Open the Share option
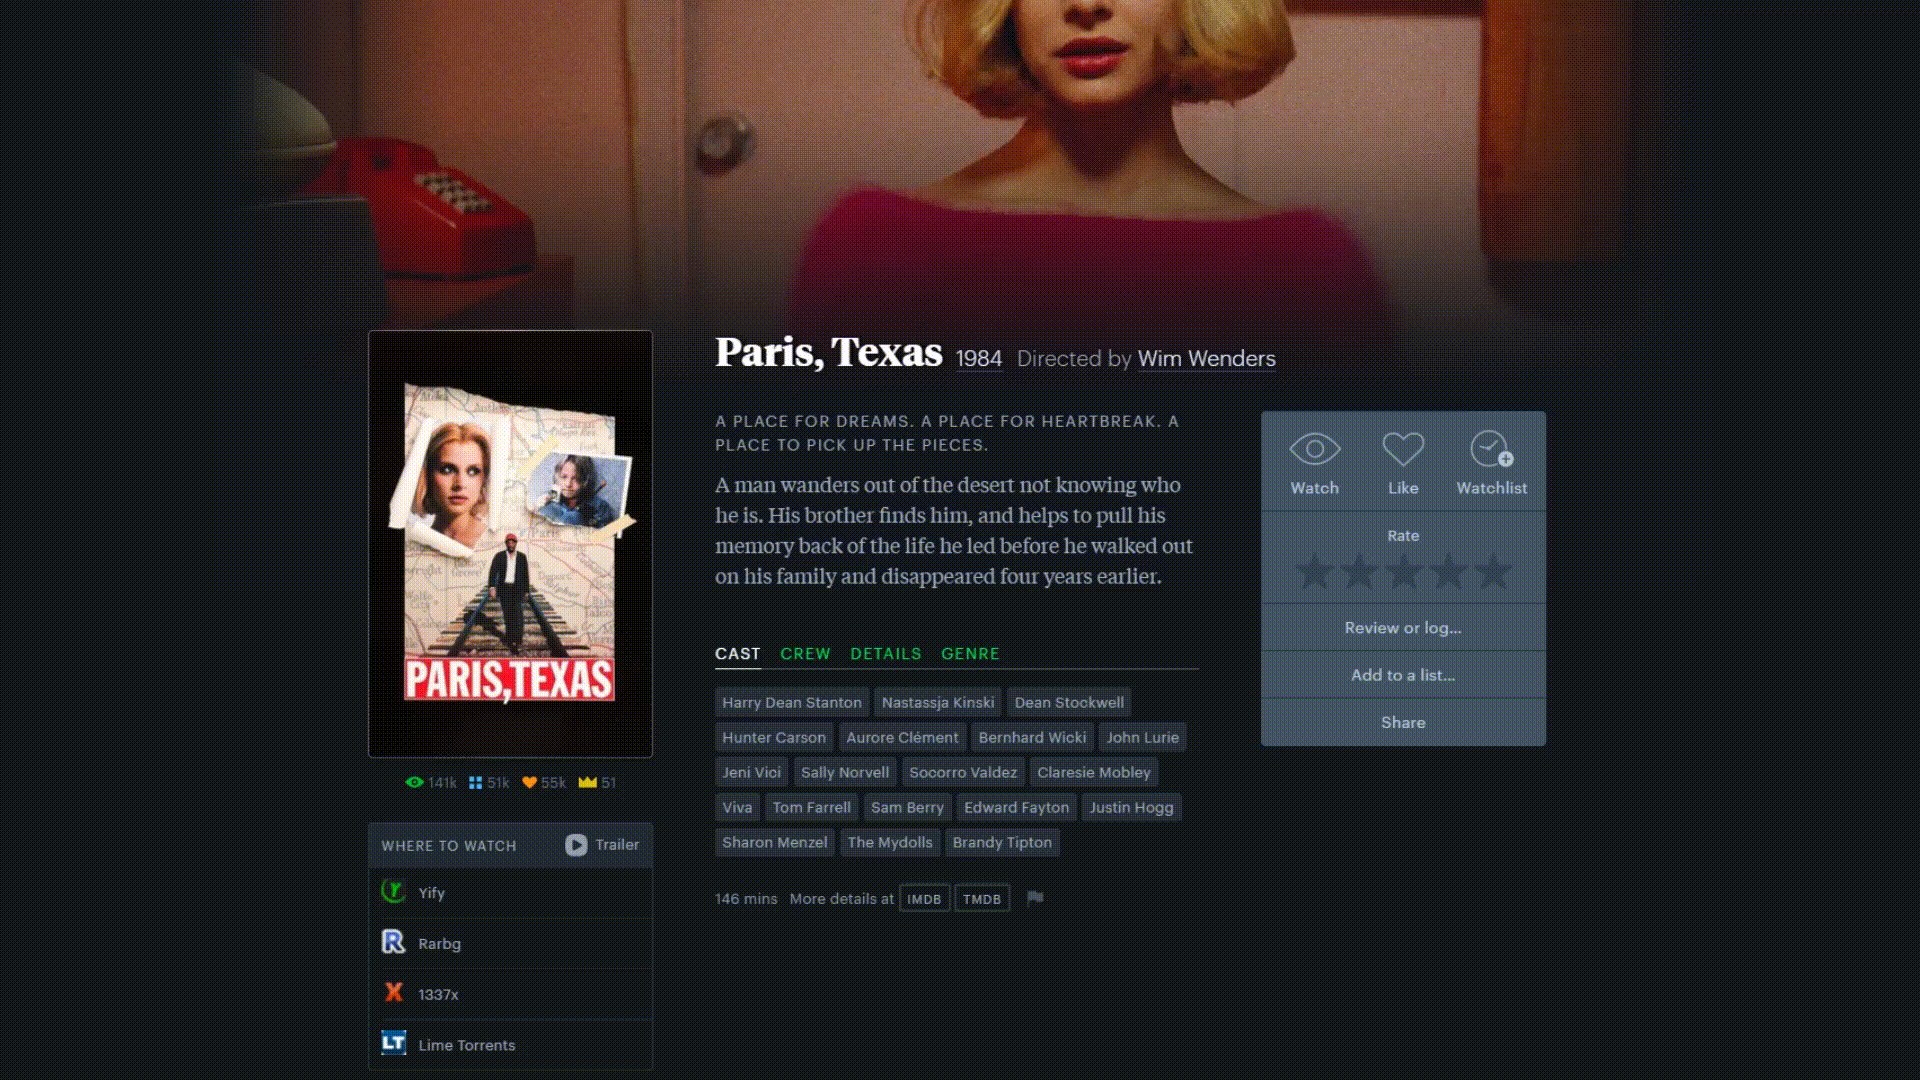The width and height of the screenshot is (1920, 1080). click(1402, 722)
